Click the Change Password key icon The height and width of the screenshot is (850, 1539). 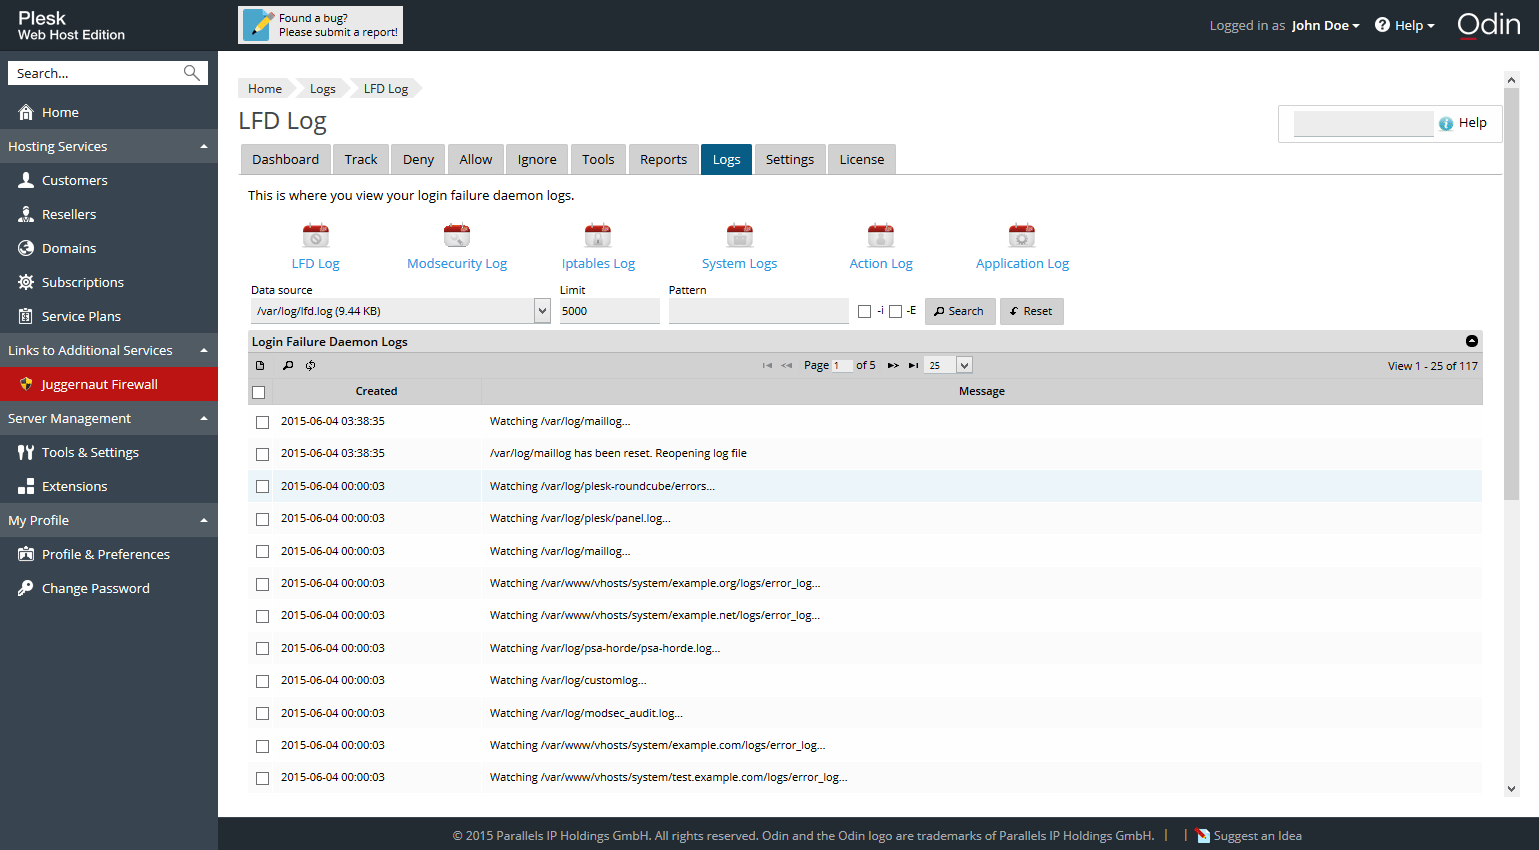[26, 588]
